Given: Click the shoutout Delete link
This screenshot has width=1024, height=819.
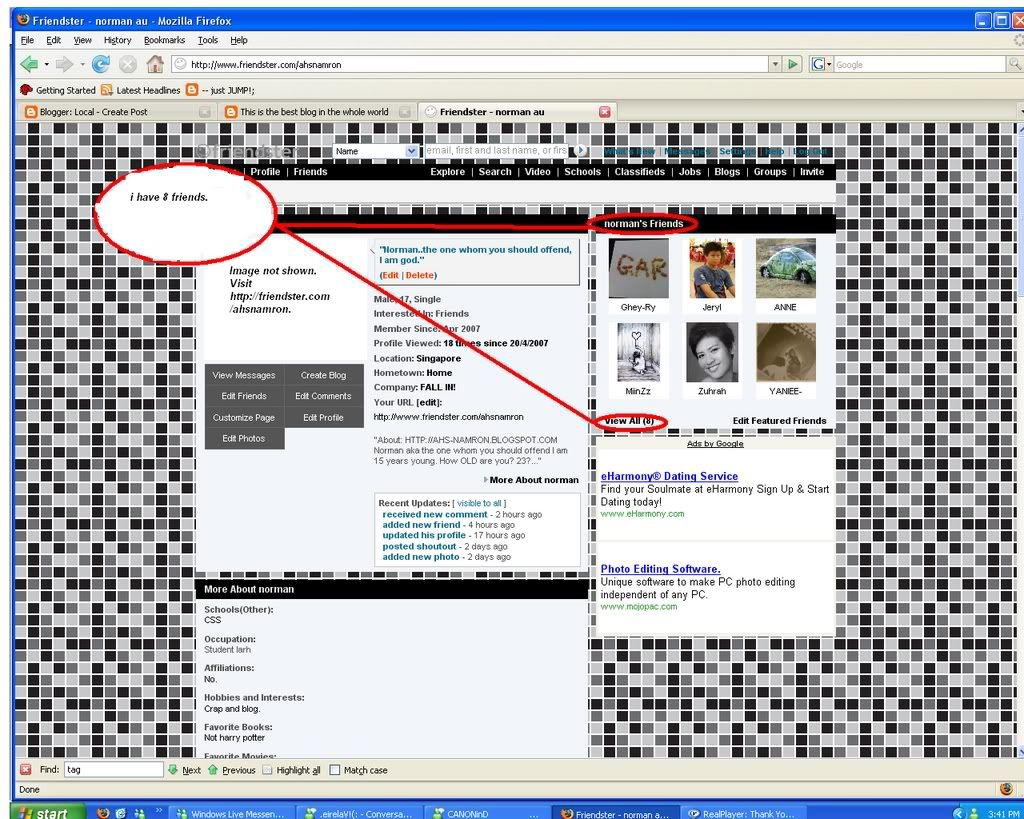Looking at the screenshot, I should pos(420,275).
